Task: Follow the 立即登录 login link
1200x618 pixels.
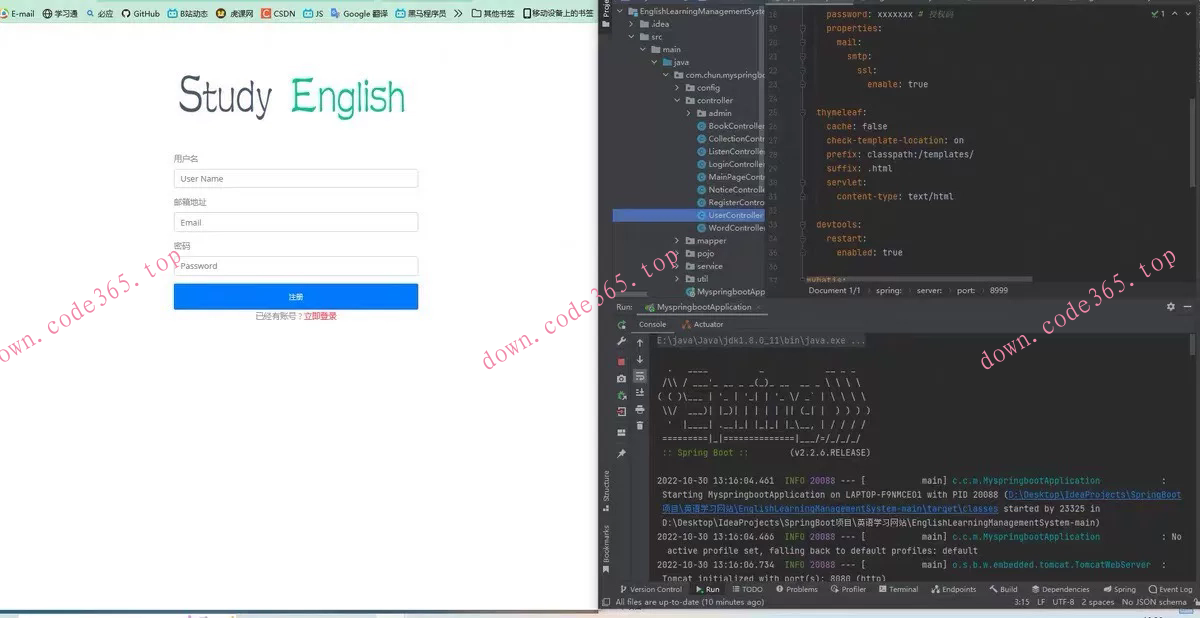Action: pyautogui.click(x=320, y=316)
